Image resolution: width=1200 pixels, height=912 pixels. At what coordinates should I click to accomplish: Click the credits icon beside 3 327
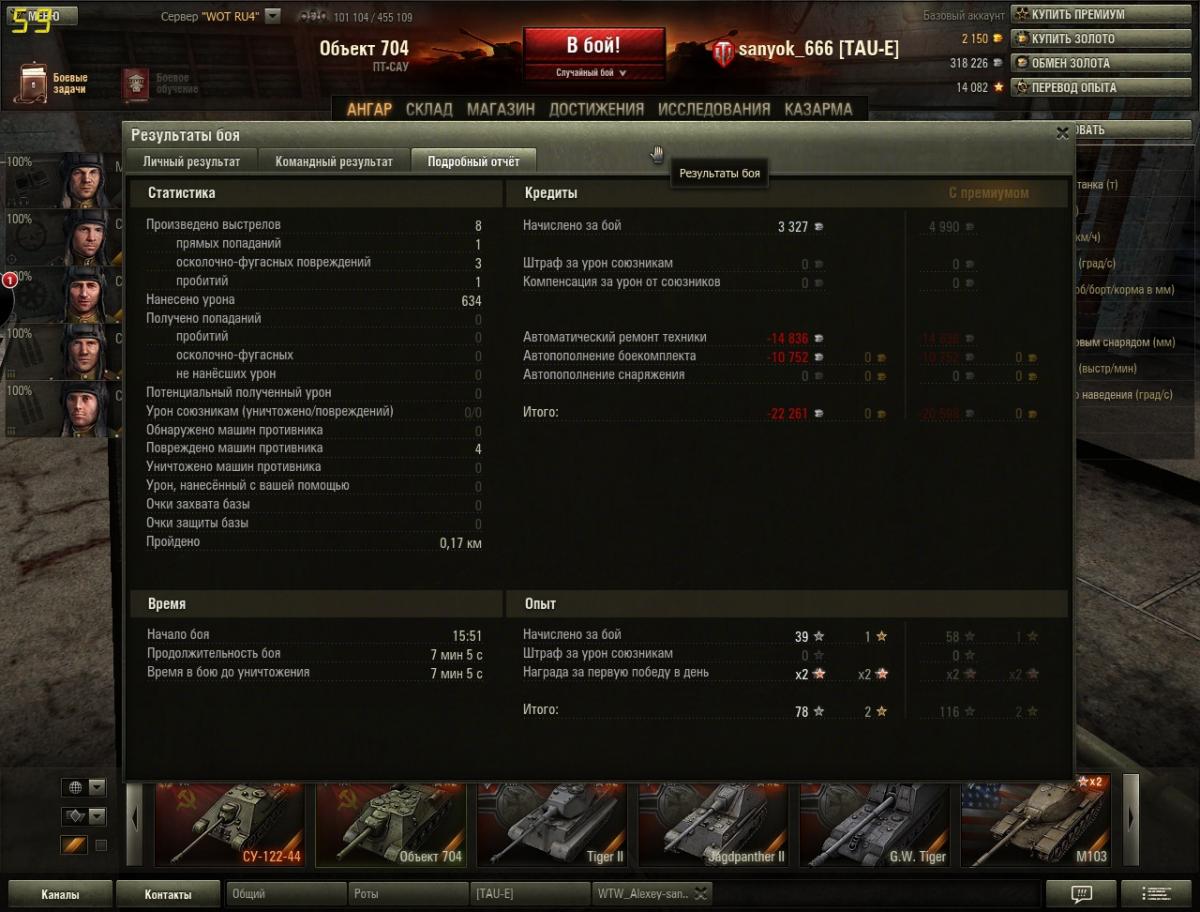coord(818,227)
